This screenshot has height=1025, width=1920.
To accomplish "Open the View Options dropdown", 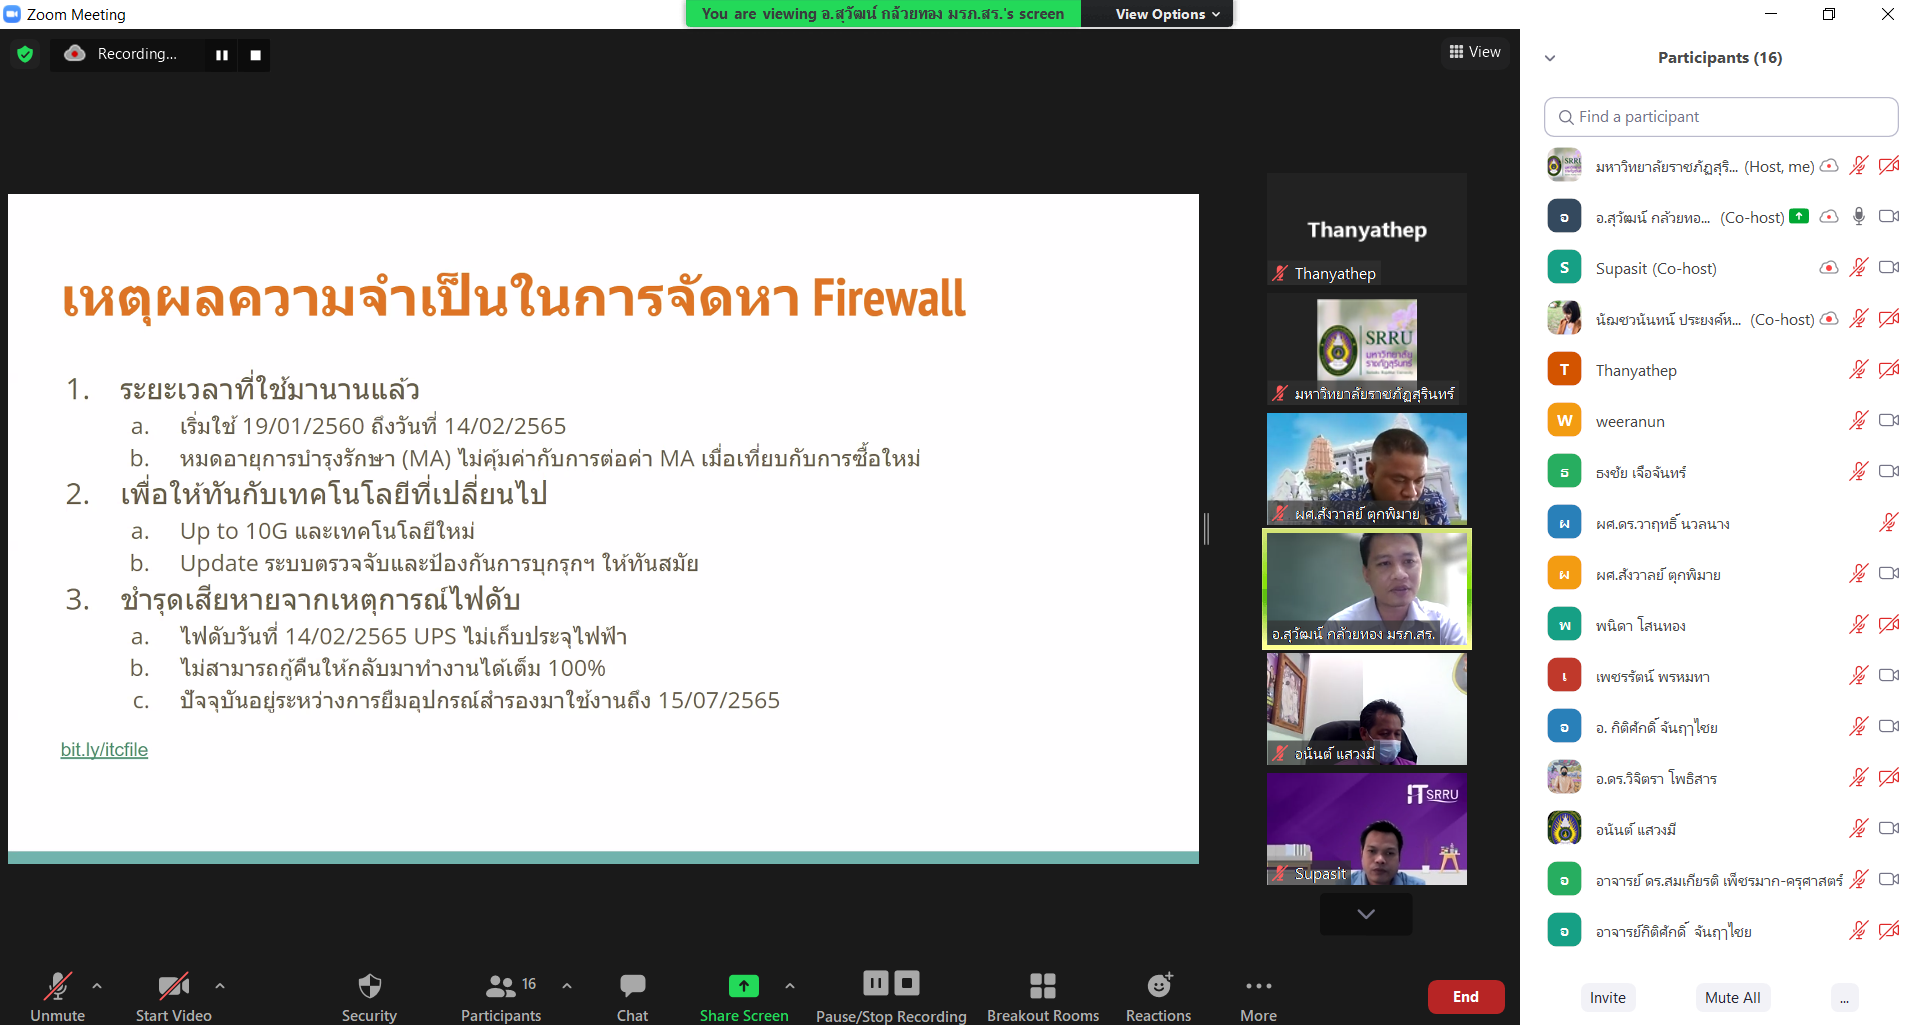I will [1167, 14].
